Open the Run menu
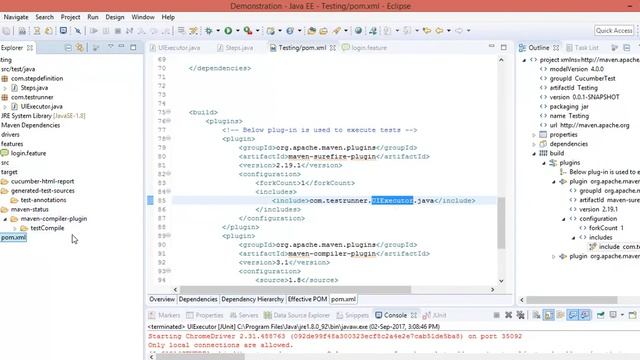The height and width of the screenshot is (360, 640). (x=93, y=17)
